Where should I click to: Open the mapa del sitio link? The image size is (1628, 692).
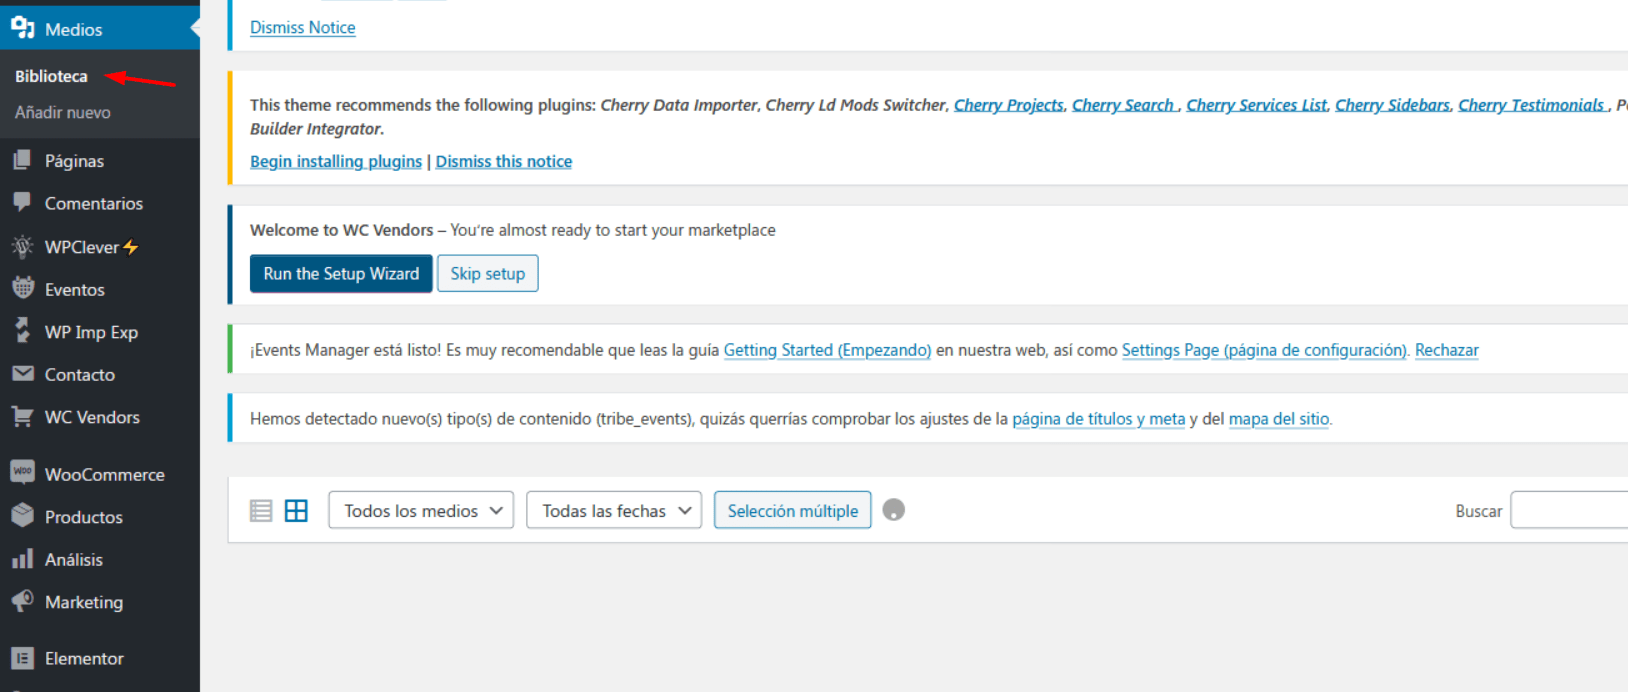point(1279,419)
